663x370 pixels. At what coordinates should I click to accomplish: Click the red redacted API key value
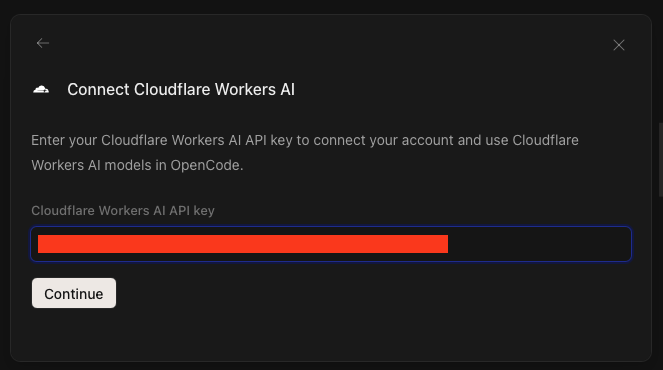coord(243,244)
